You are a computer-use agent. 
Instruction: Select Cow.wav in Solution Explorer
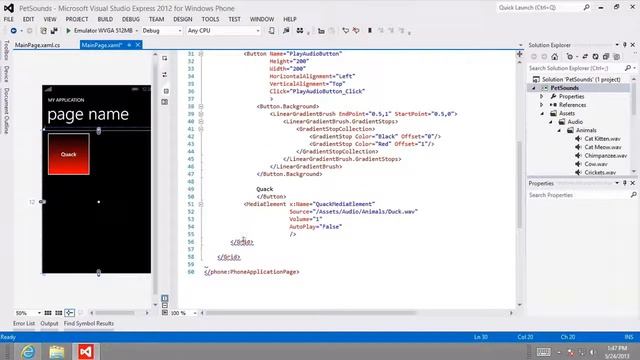pos(596,164)
